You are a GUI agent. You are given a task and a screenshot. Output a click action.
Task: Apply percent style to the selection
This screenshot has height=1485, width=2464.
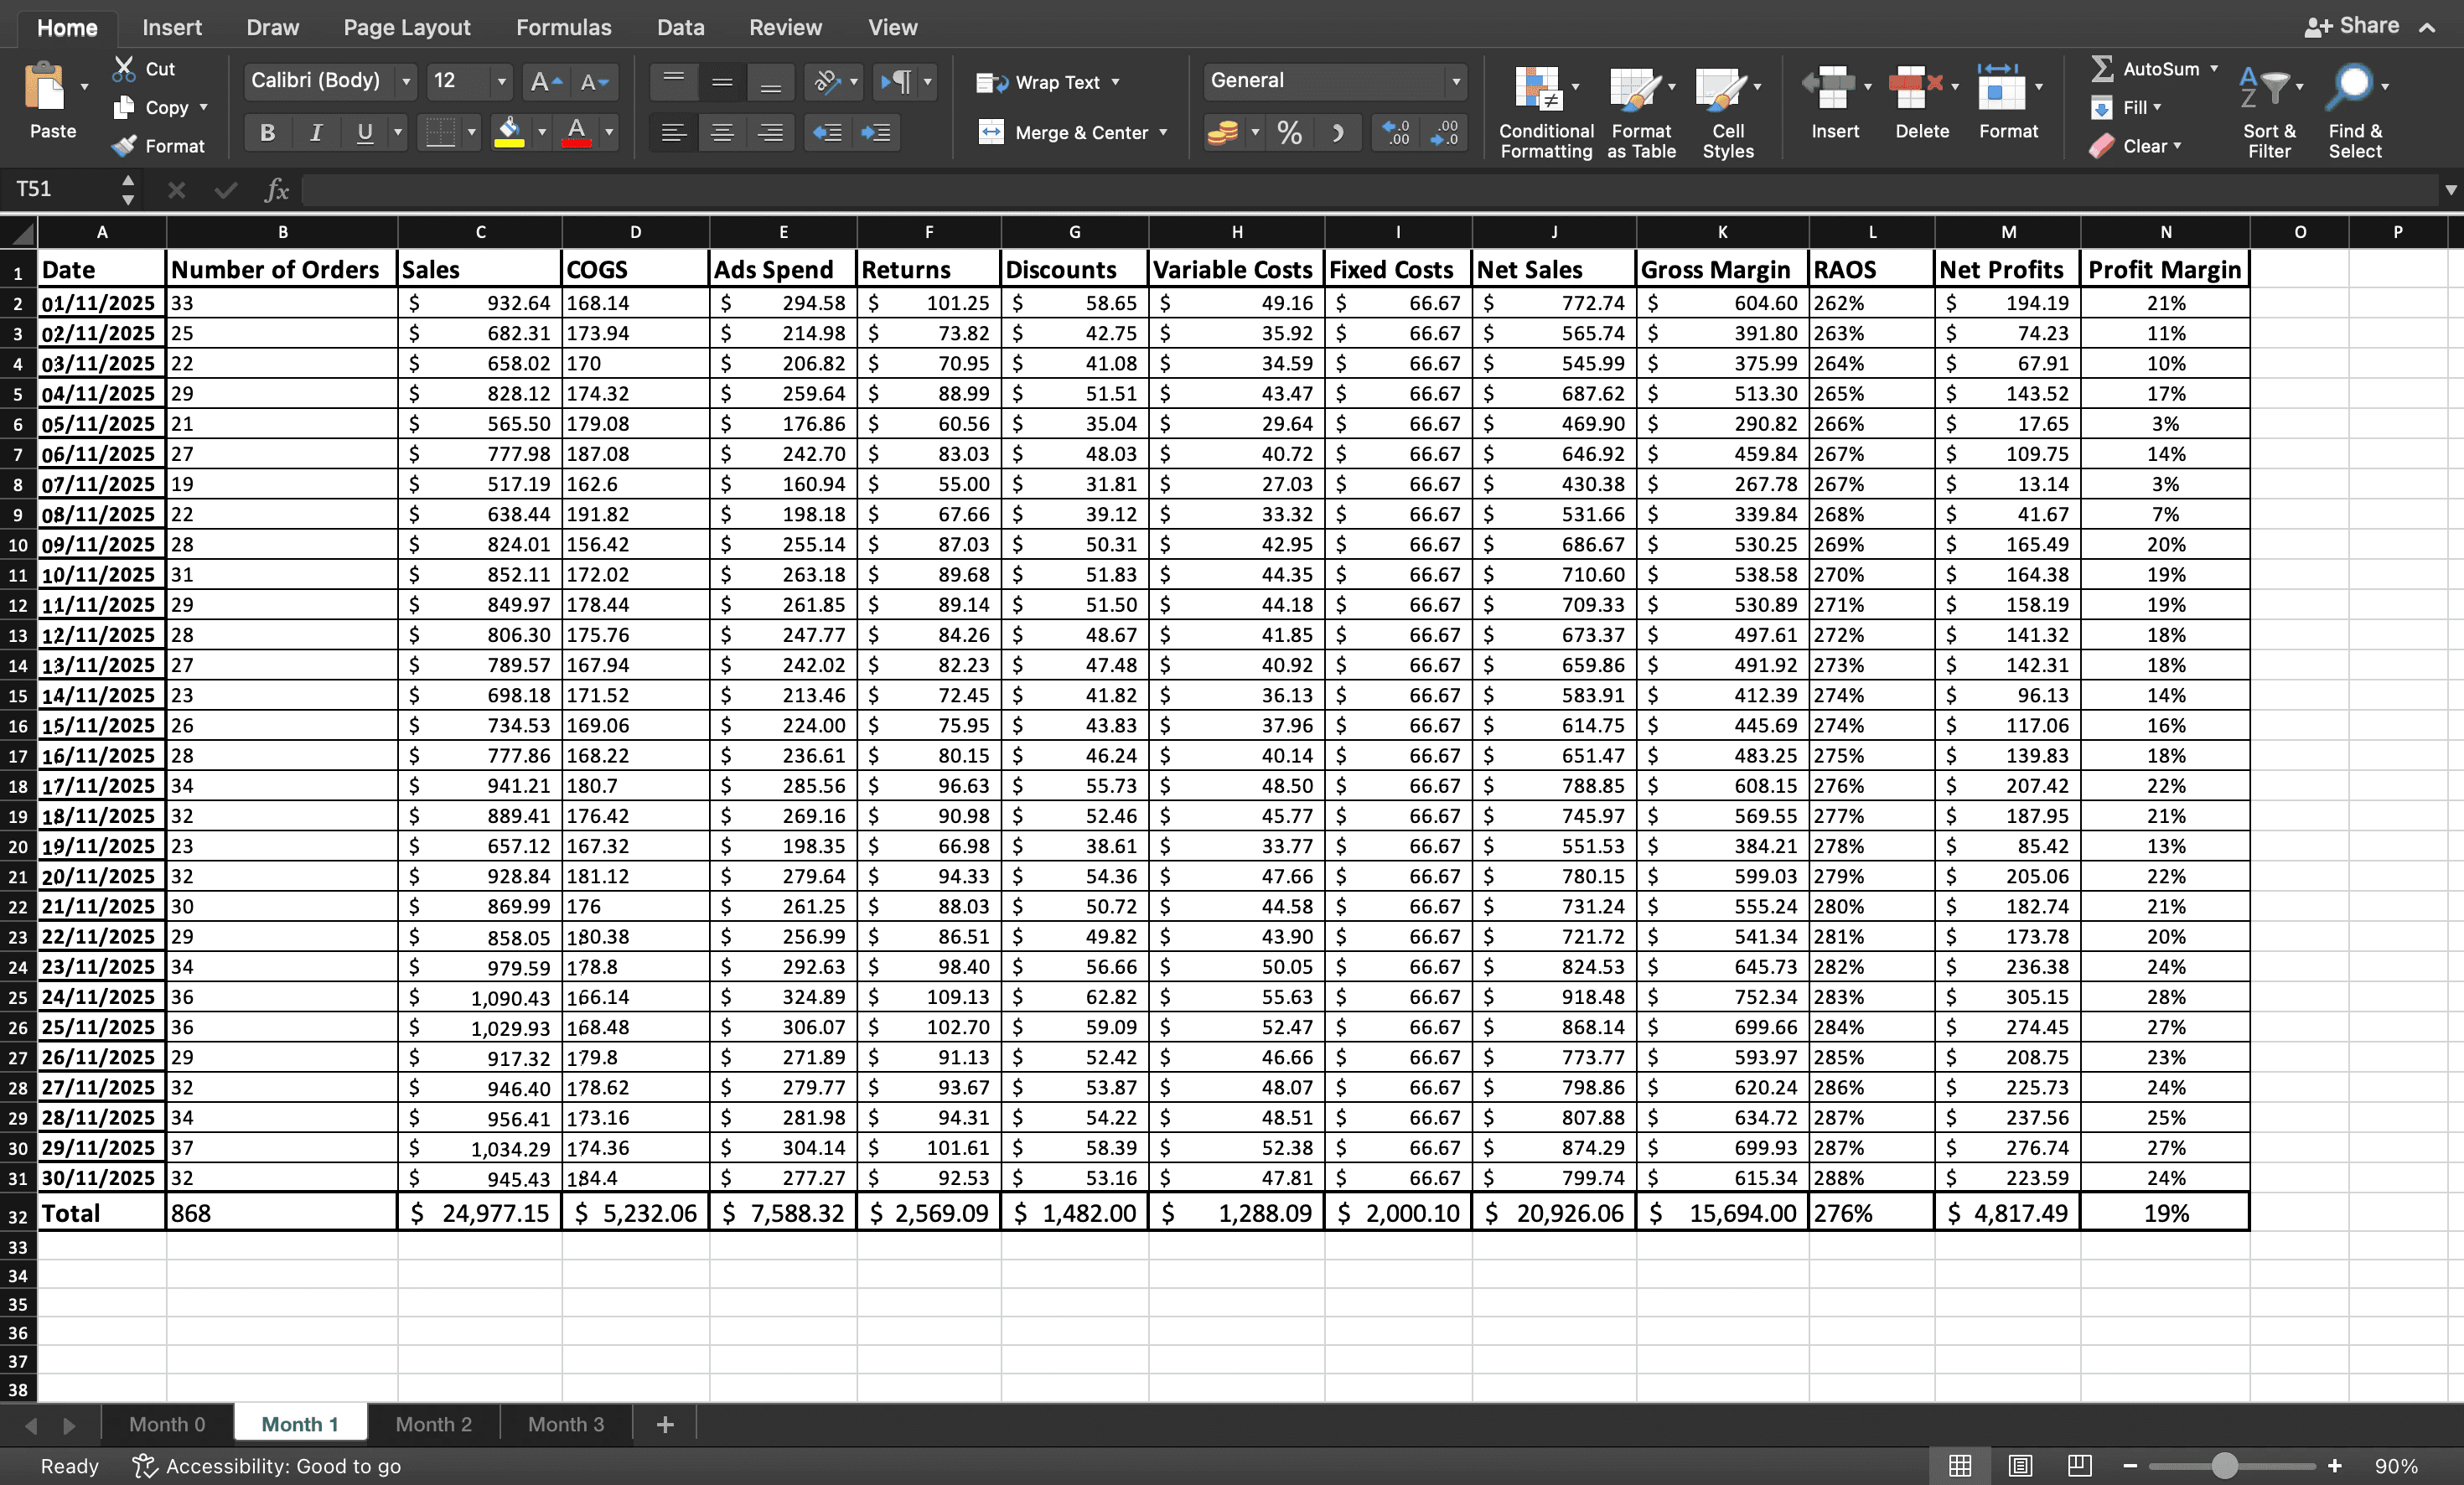pos(1290,132)
